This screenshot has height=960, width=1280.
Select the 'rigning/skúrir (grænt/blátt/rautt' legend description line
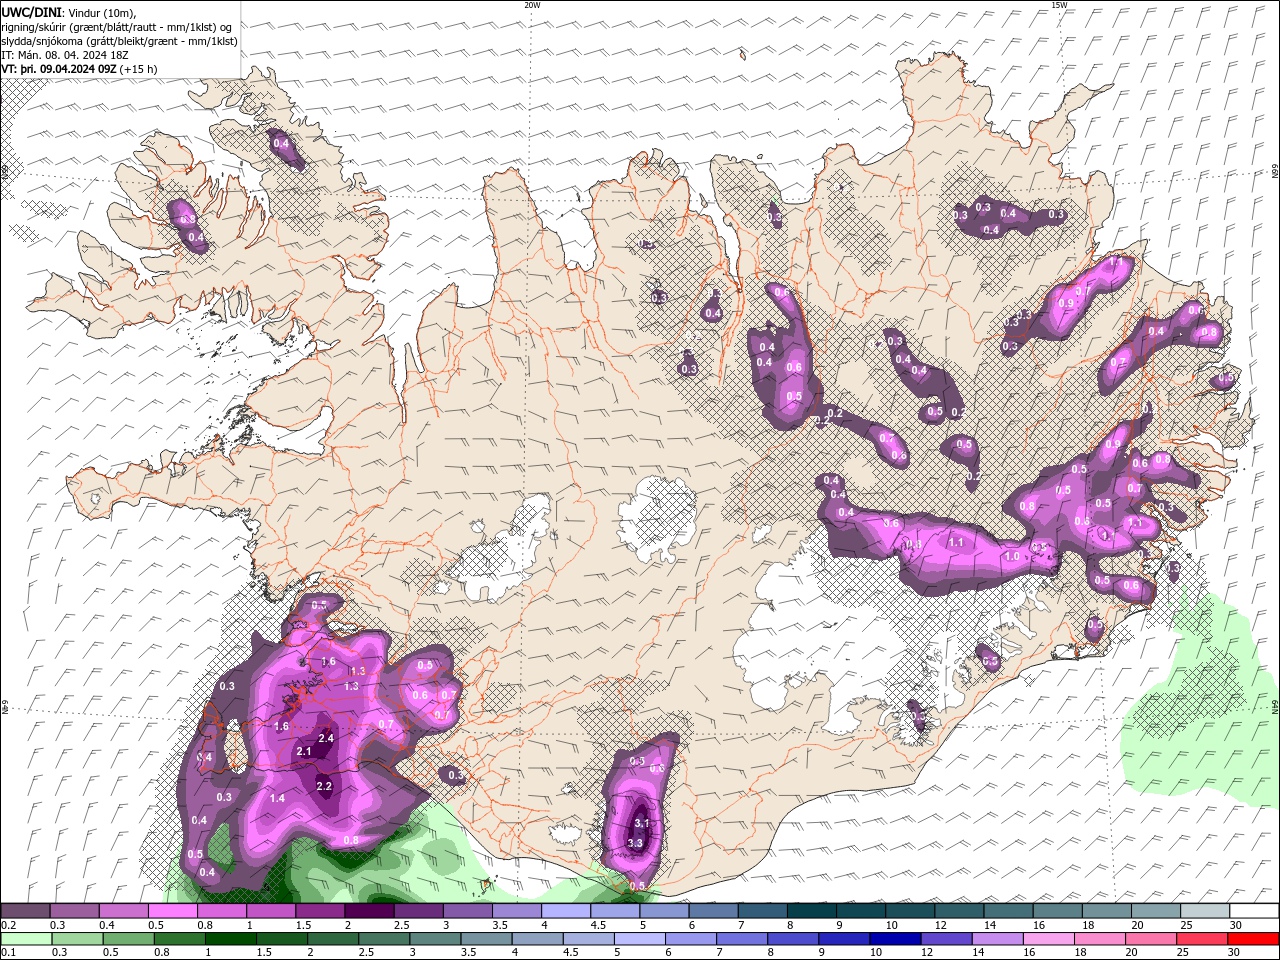click(117, 26)
